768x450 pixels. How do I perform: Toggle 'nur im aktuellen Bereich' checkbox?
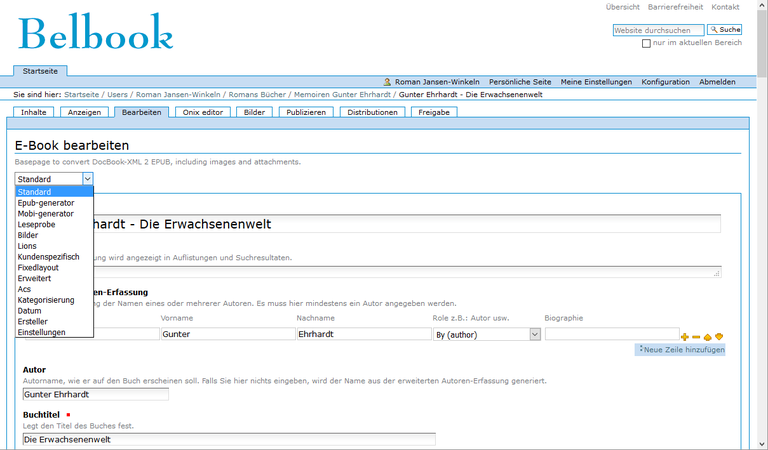click(646, 43)
